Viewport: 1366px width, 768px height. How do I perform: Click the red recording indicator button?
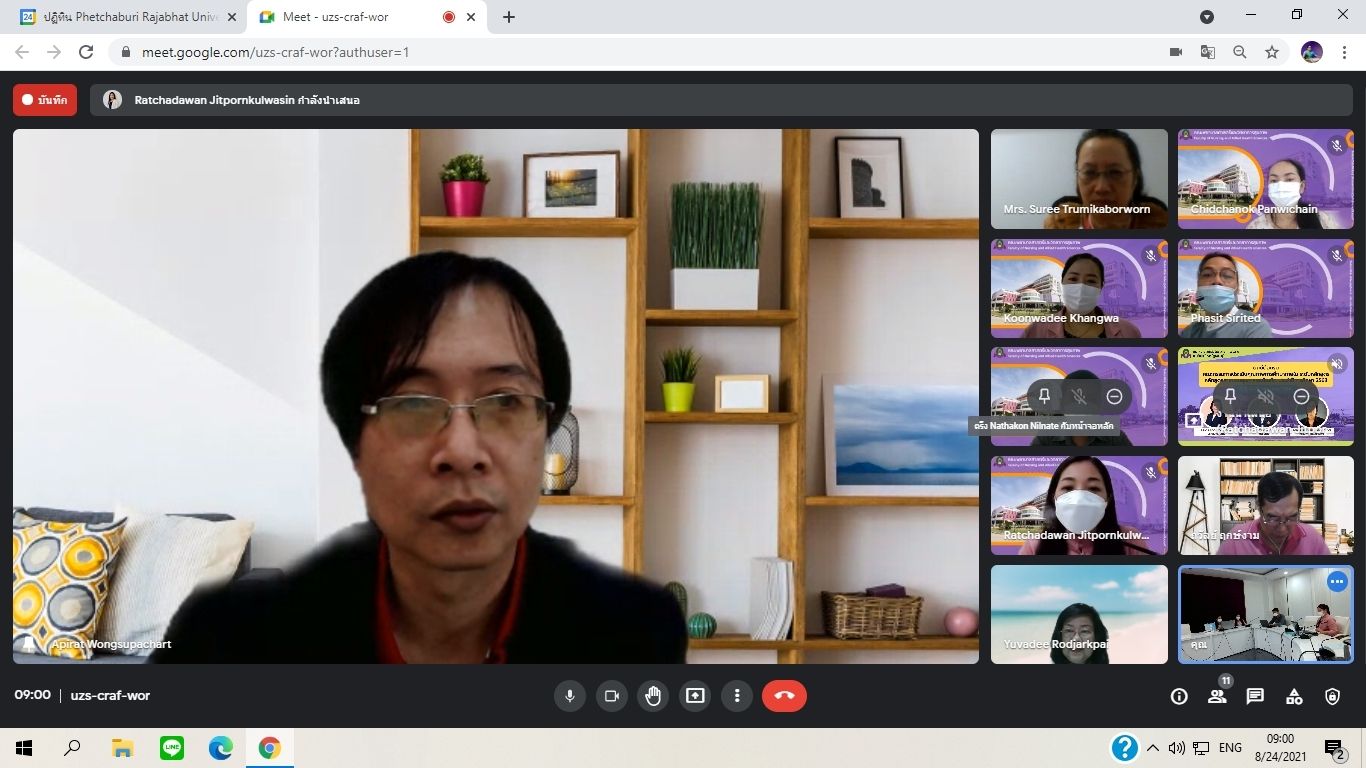pyautogui.click(x=45, y=100)
